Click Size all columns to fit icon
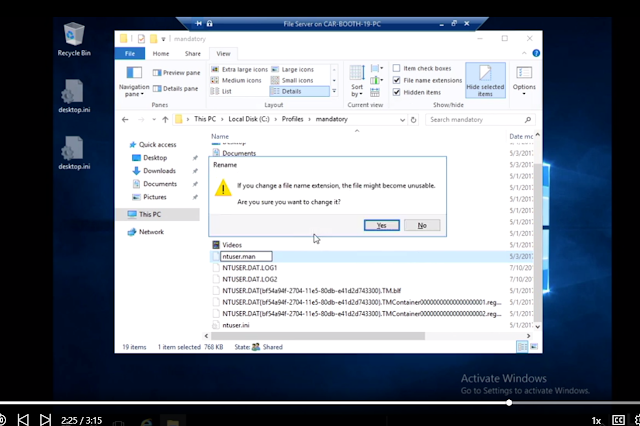The height and width of the screenshot is (426, 640). (x=375, y=93)
